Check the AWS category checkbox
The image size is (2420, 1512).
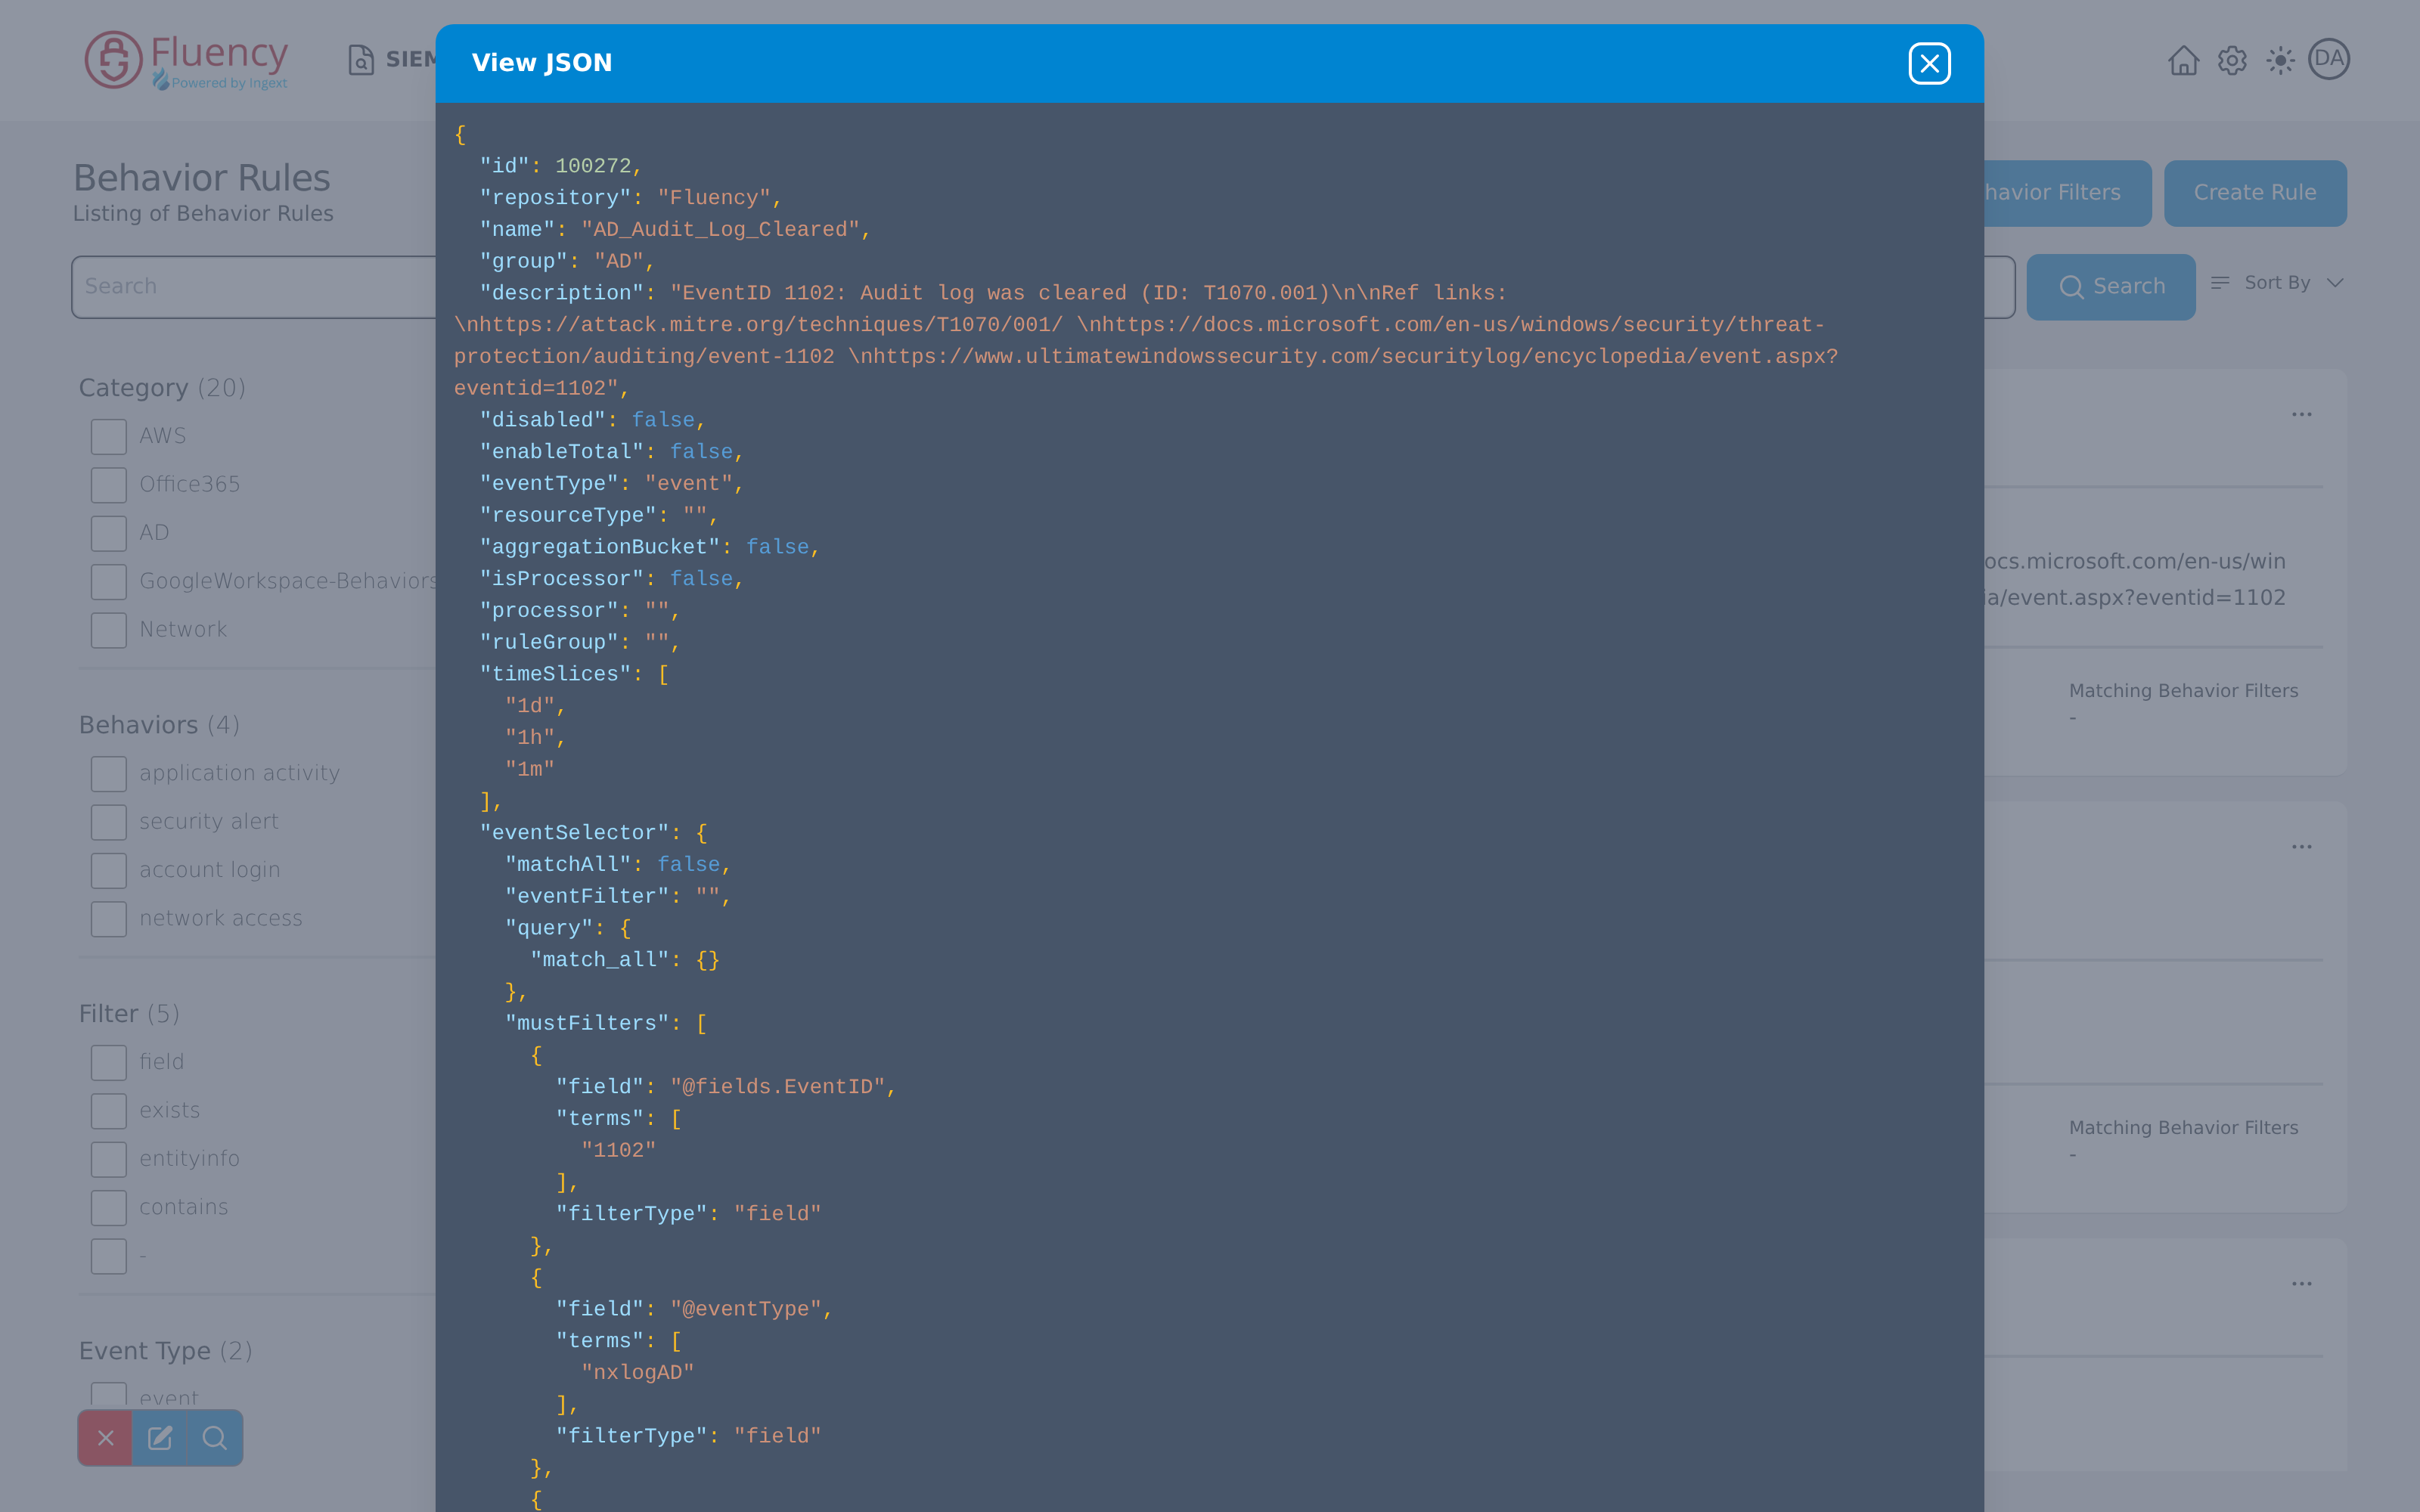[109, 437]
